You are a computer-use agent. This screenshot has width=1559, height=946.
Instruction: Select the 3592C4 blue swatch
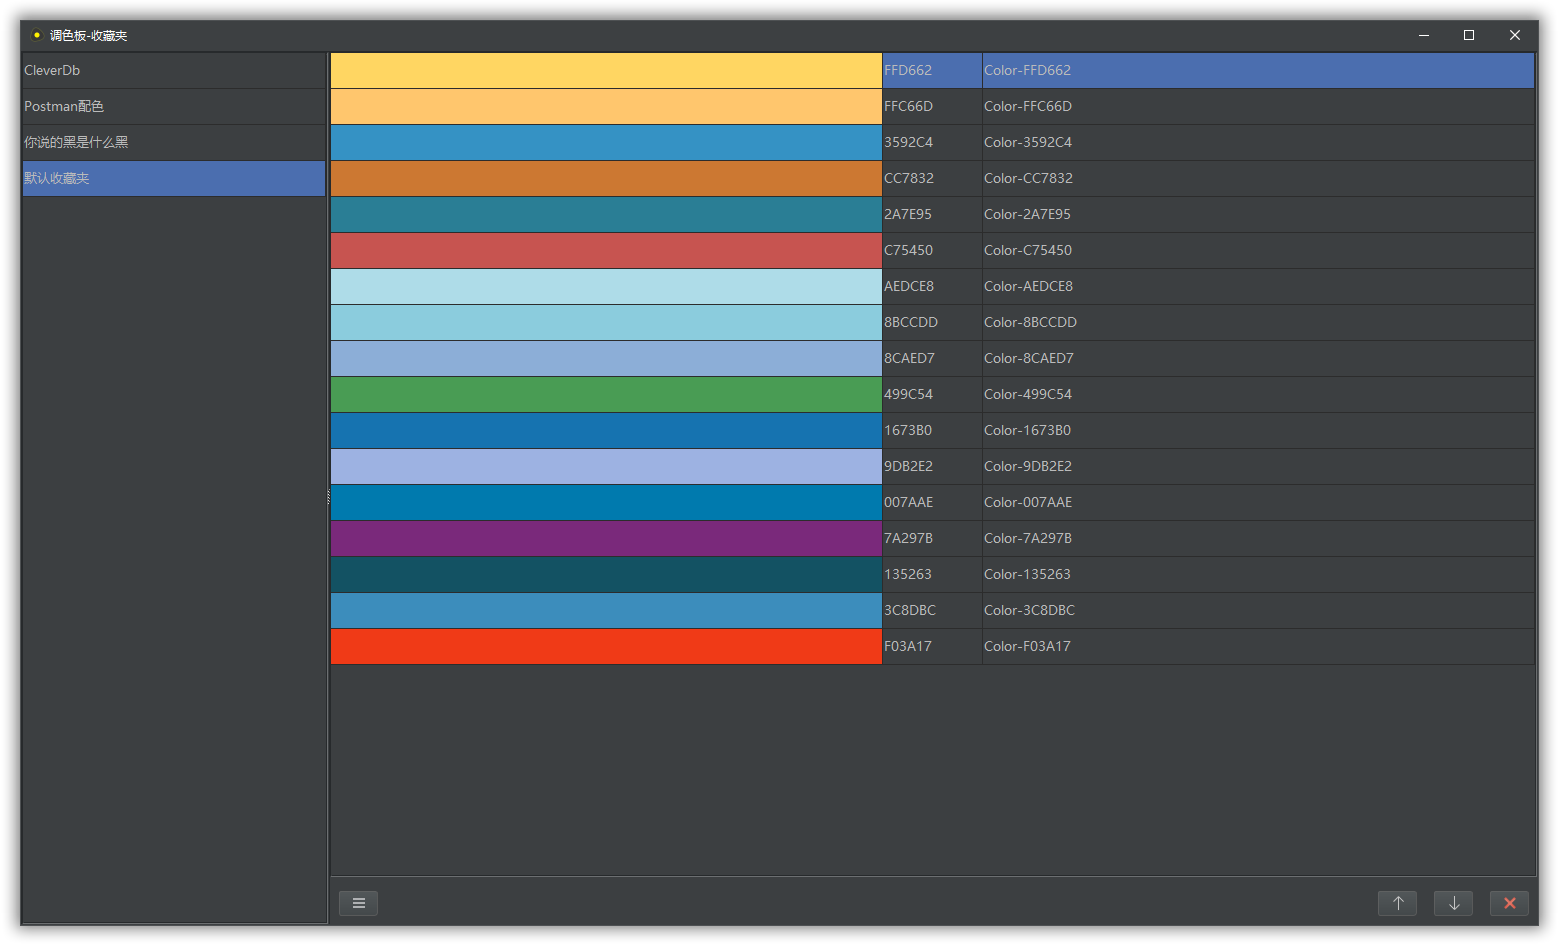tap(606, 142)
